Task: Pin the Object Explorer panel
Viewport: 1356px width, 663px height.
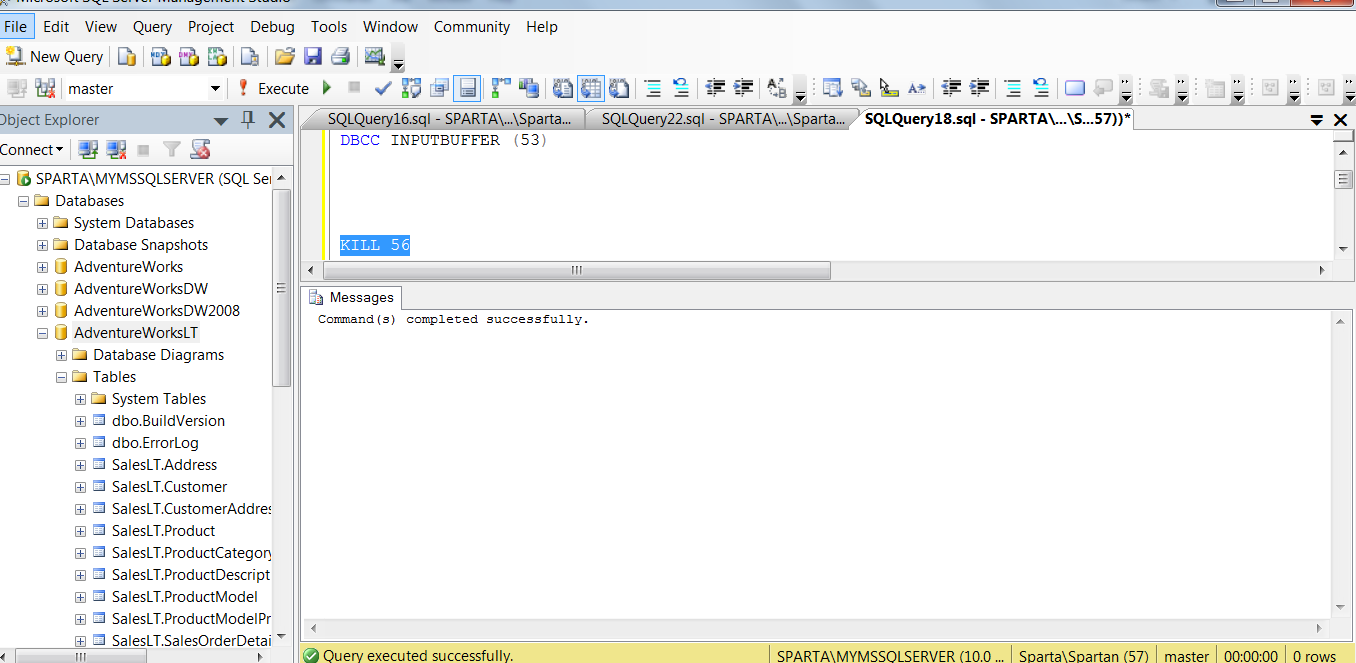Action: coord(249,120)
